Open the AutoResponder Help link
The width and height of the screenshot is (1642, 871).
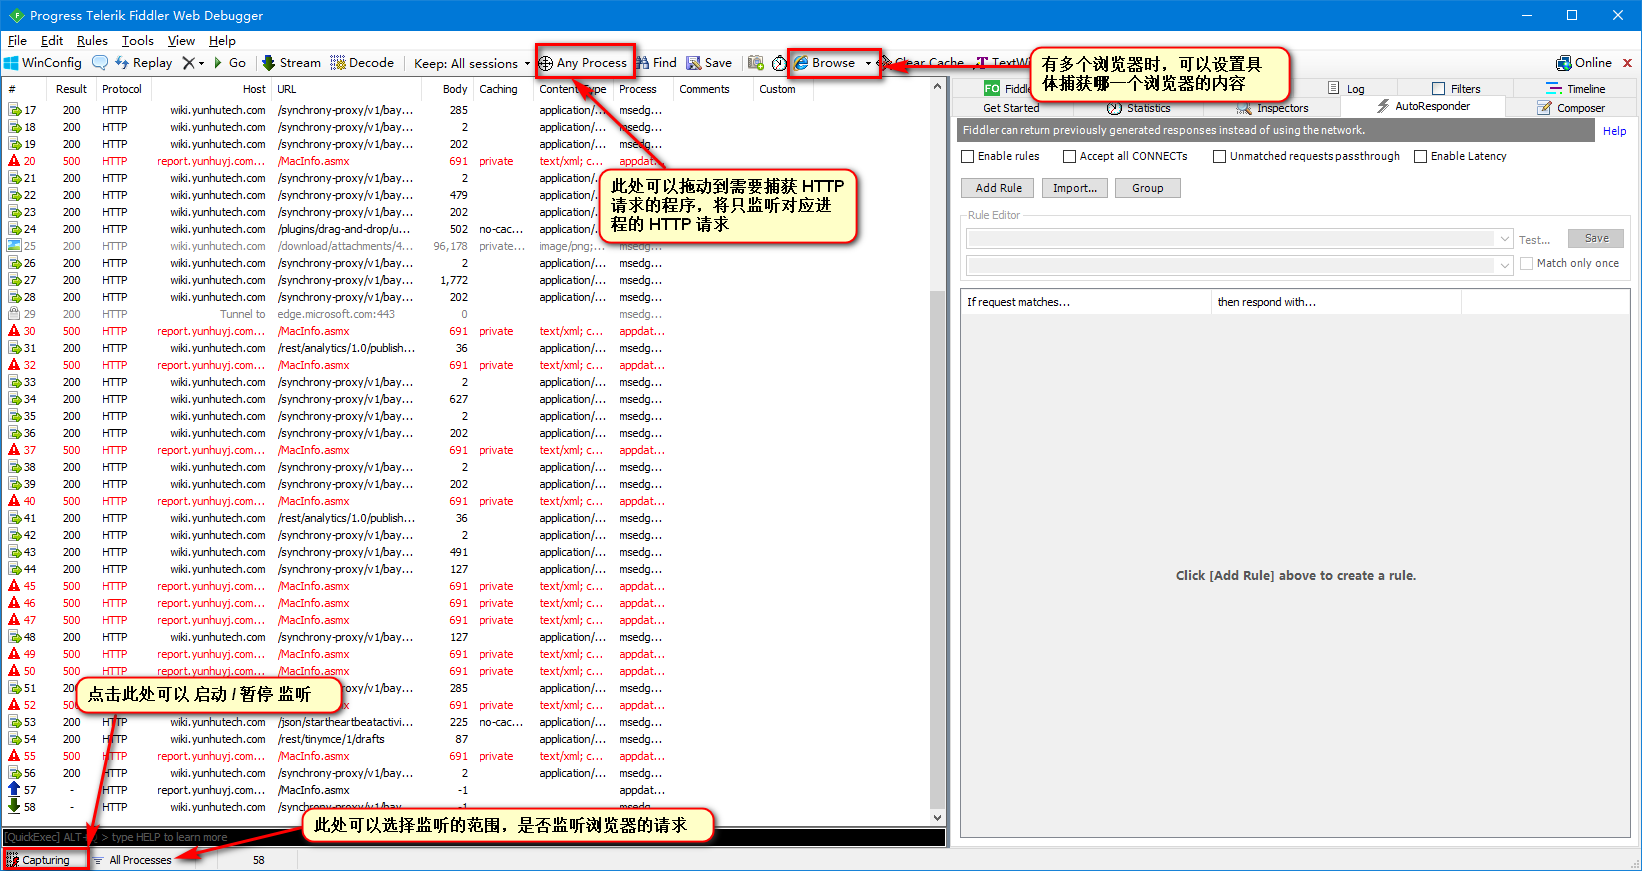pos(1614,131)
